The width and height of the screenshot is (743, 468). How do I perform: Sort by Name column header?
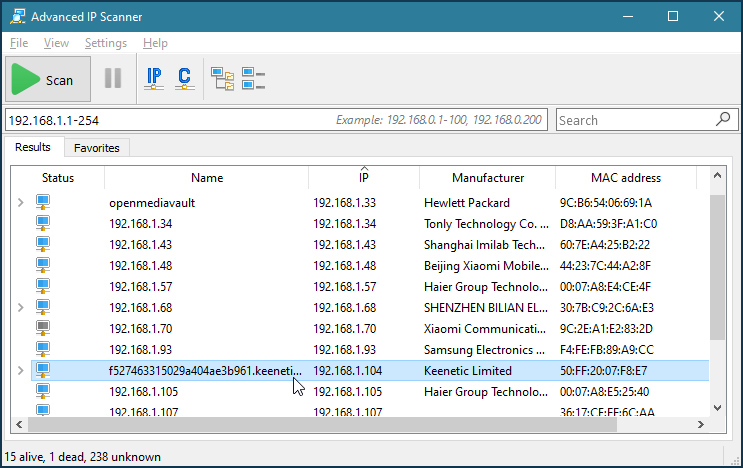click(x=207, y=178)
